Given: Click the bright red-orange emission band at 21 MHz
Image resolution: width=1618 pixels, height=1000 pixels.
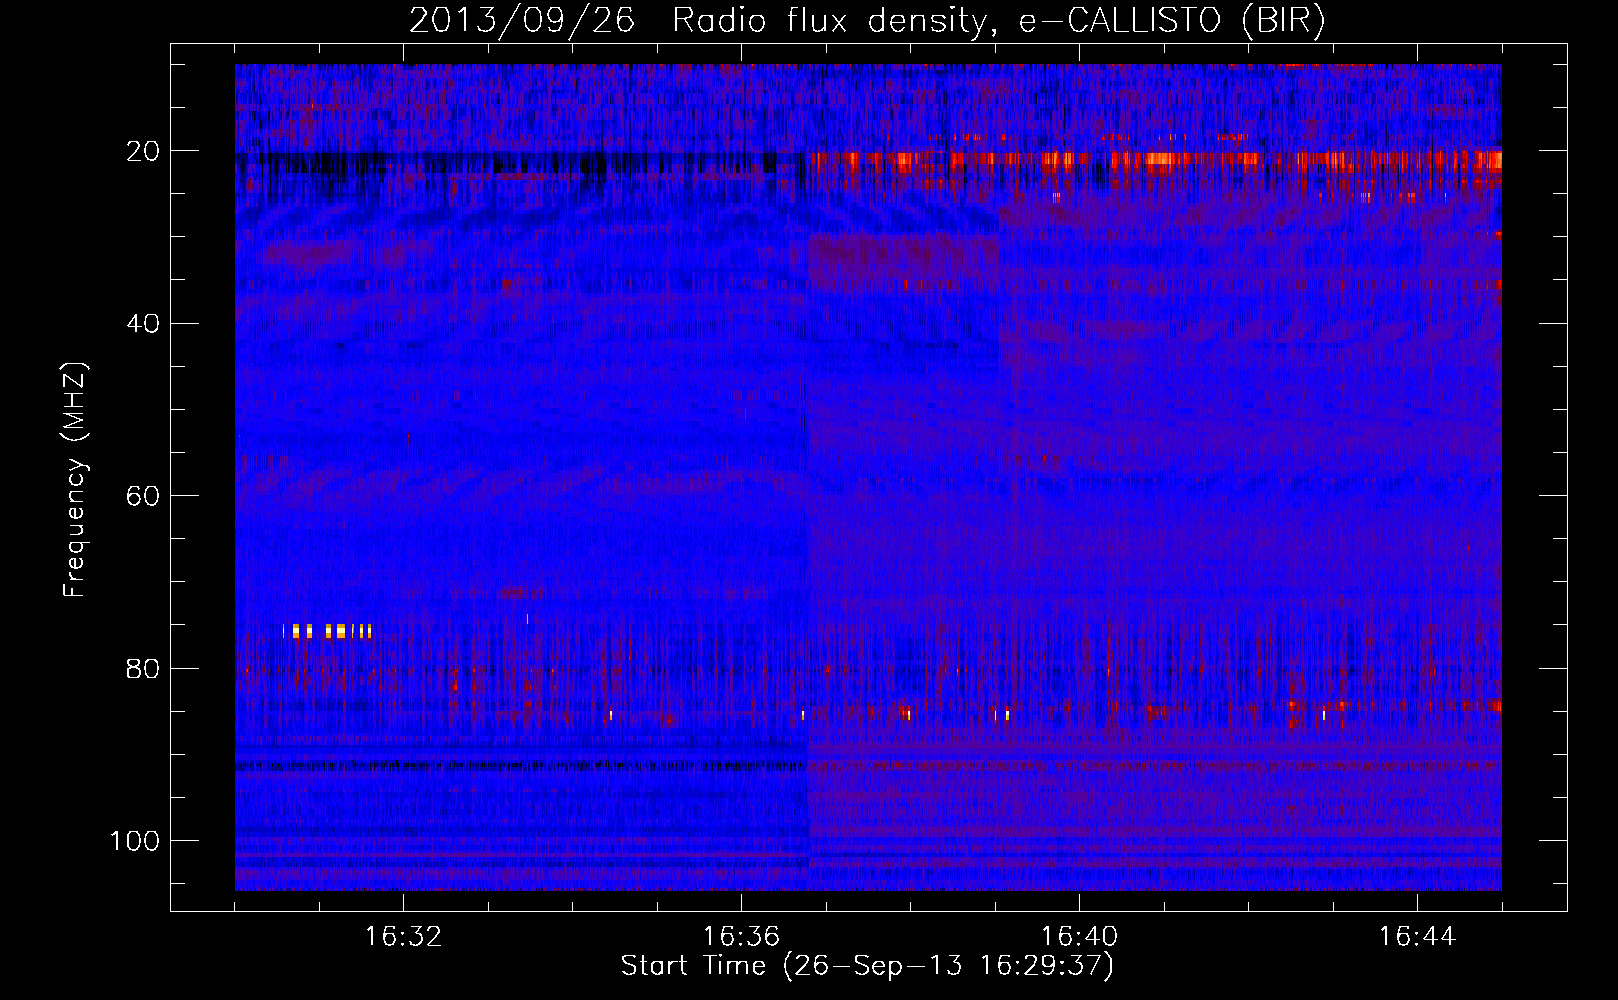Looking at the screenshot, I should pos(1156,160).
